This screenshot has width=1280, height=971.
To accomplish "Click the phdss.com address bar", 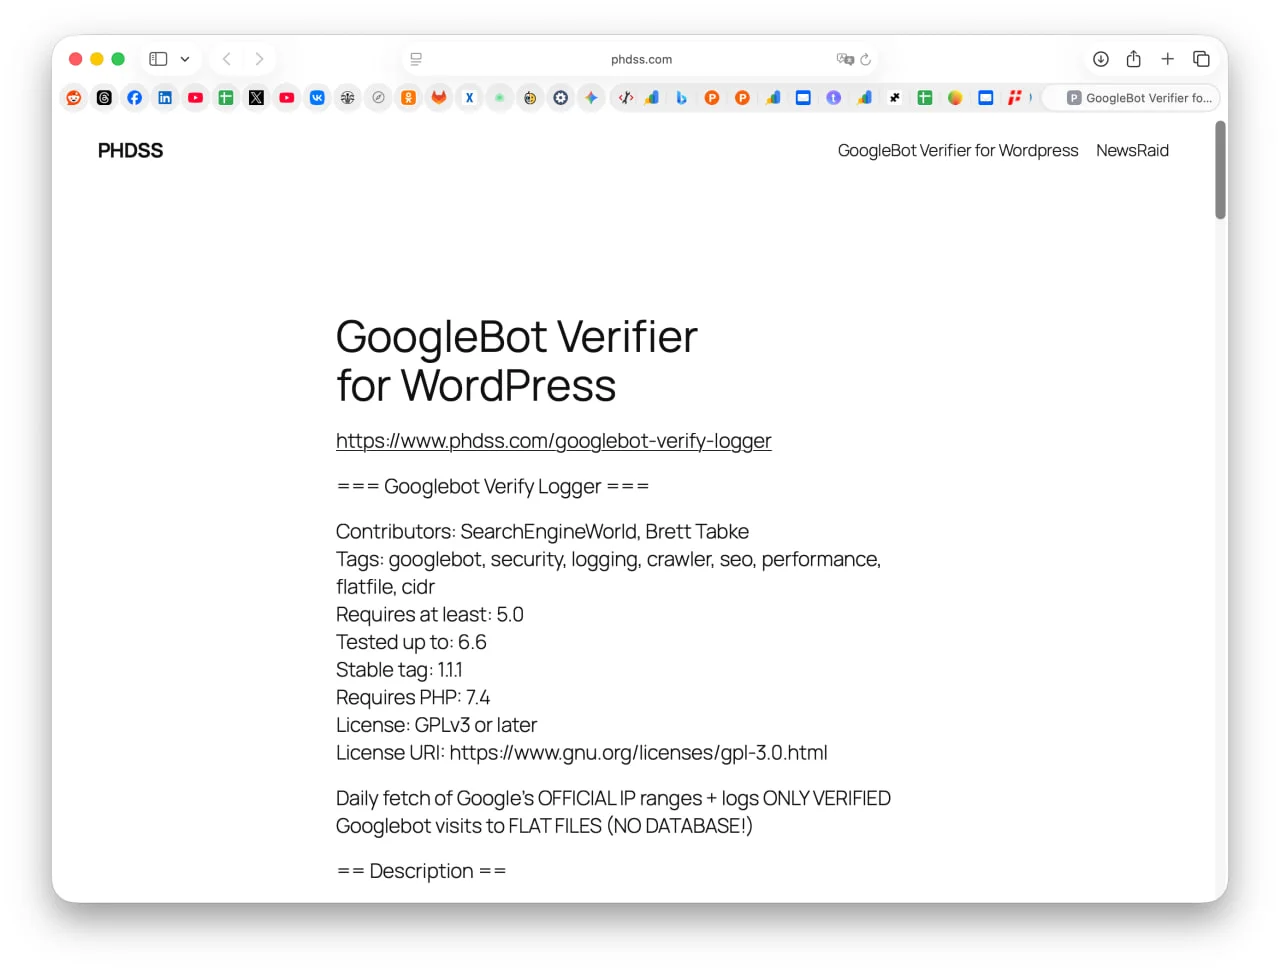I will tap(641, 60).
